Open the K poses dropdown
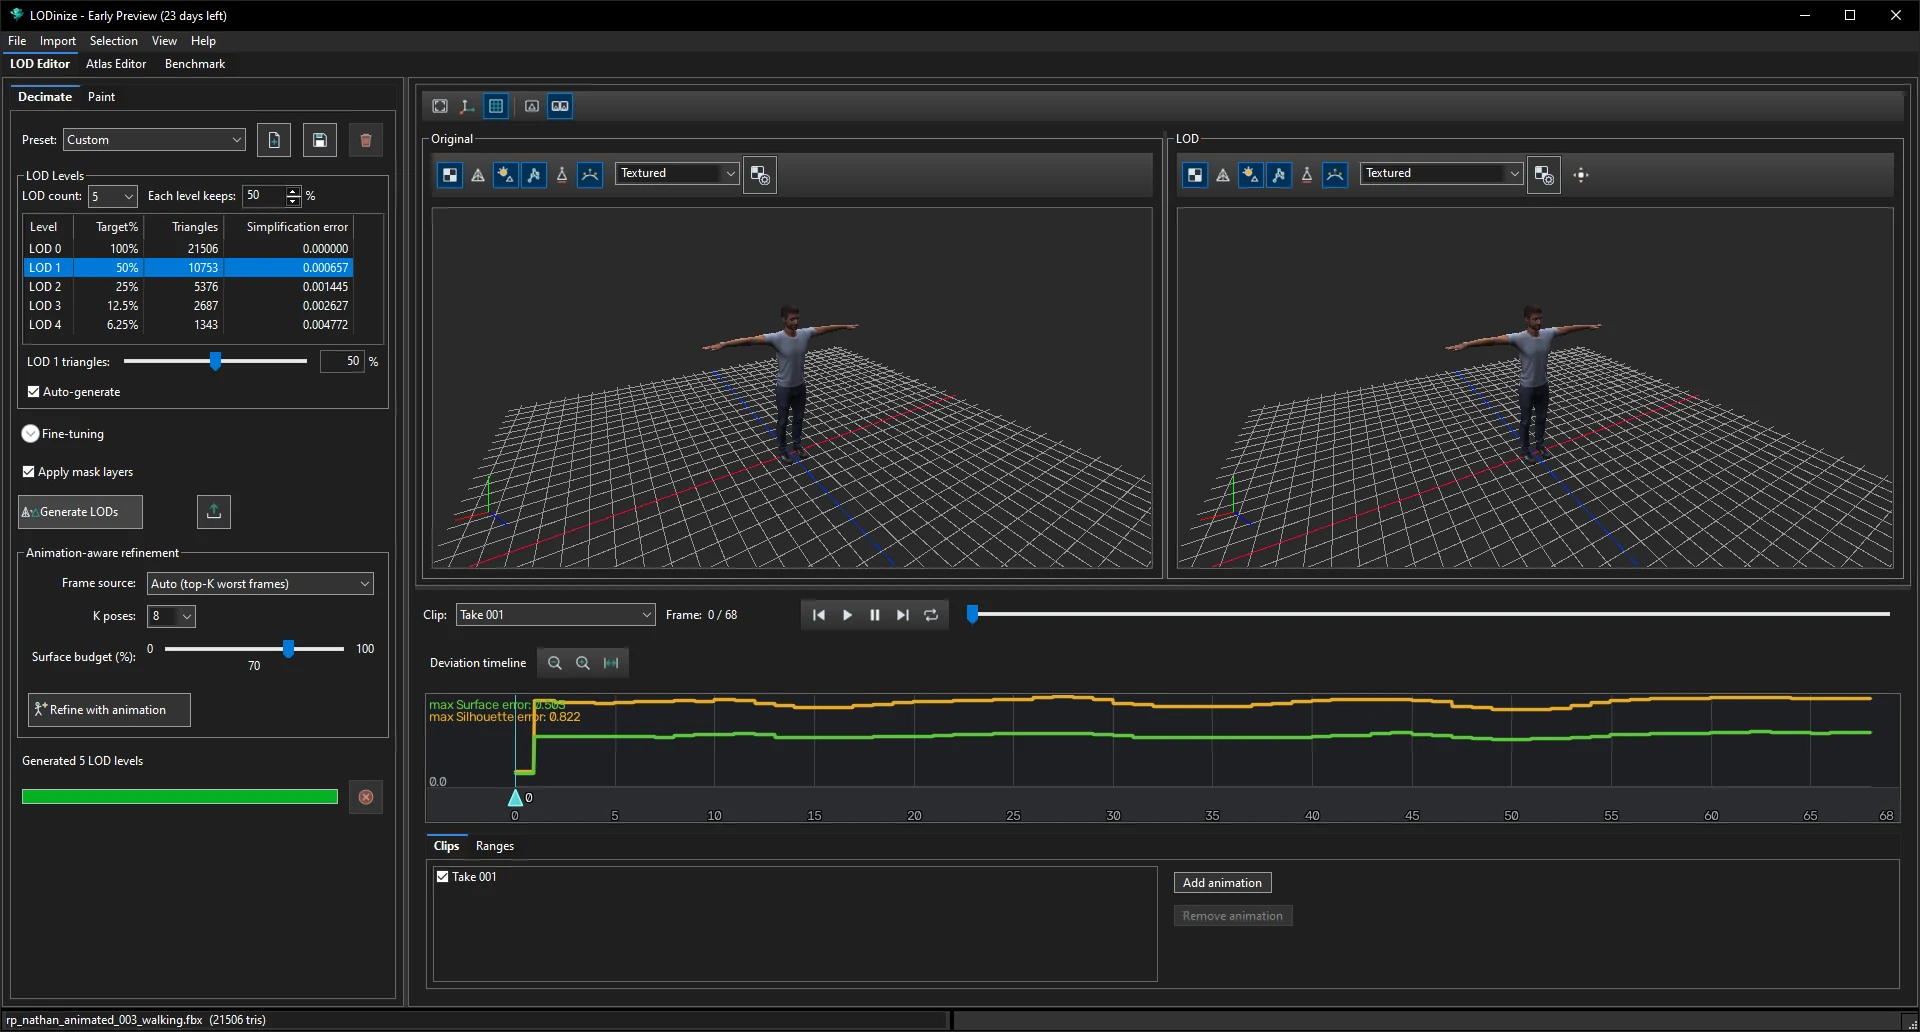 click(x=171, y=616)
